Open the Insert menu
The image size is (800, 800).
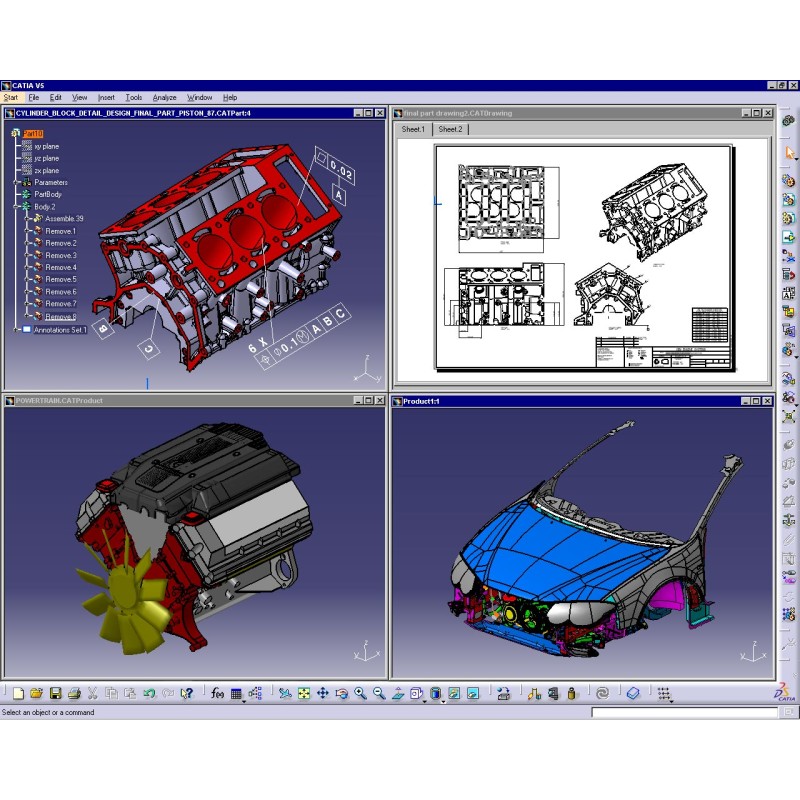106,97
